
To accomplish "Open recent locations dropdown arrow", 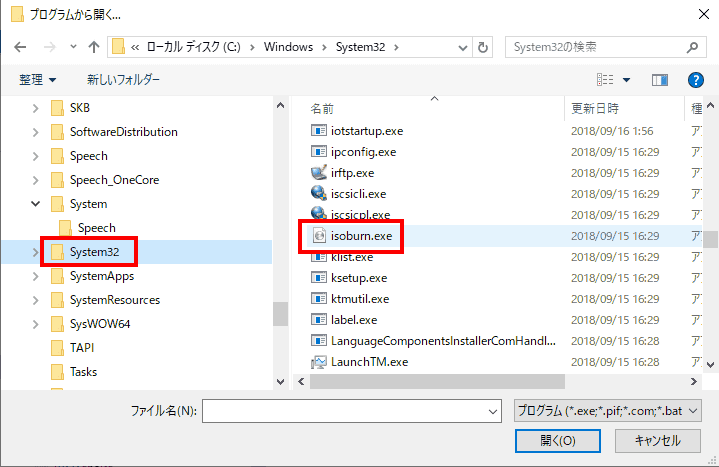I will click(x=73, y=47).
